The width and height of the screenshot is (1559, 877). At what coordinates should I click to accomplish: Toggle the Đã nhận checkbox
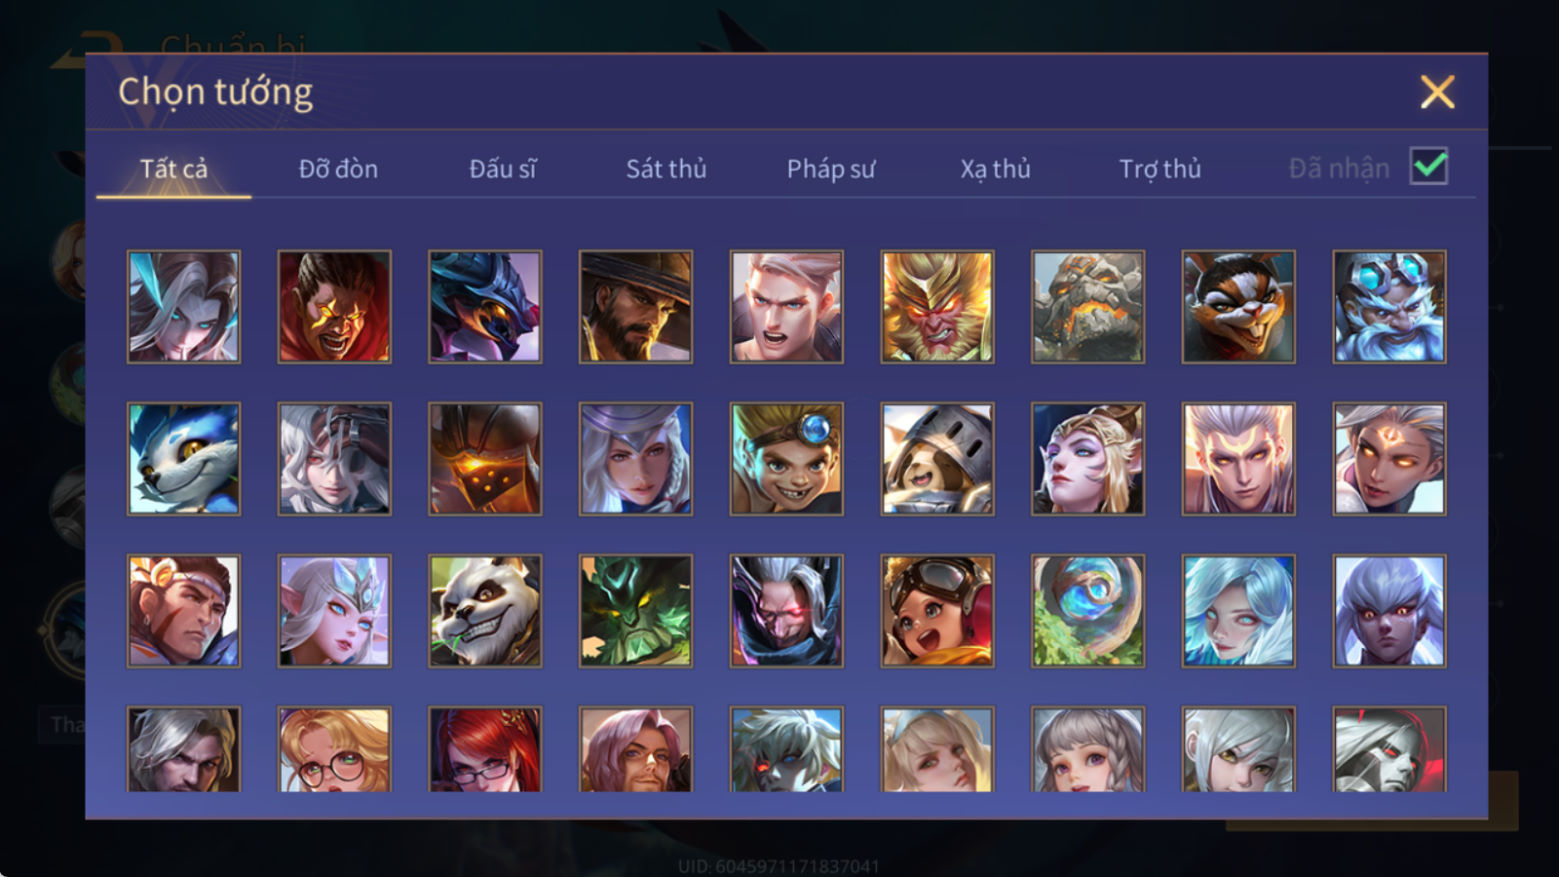[x=1429, y=166]
